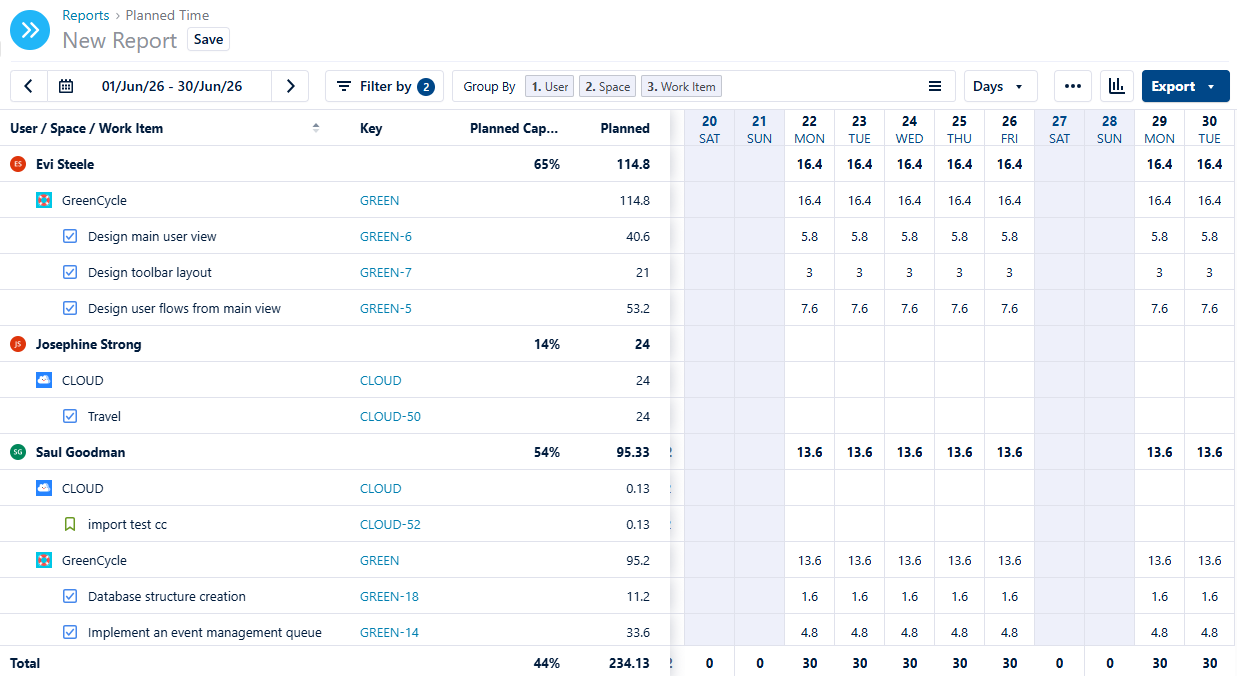Open Filter by options

[x=384, y=86]
